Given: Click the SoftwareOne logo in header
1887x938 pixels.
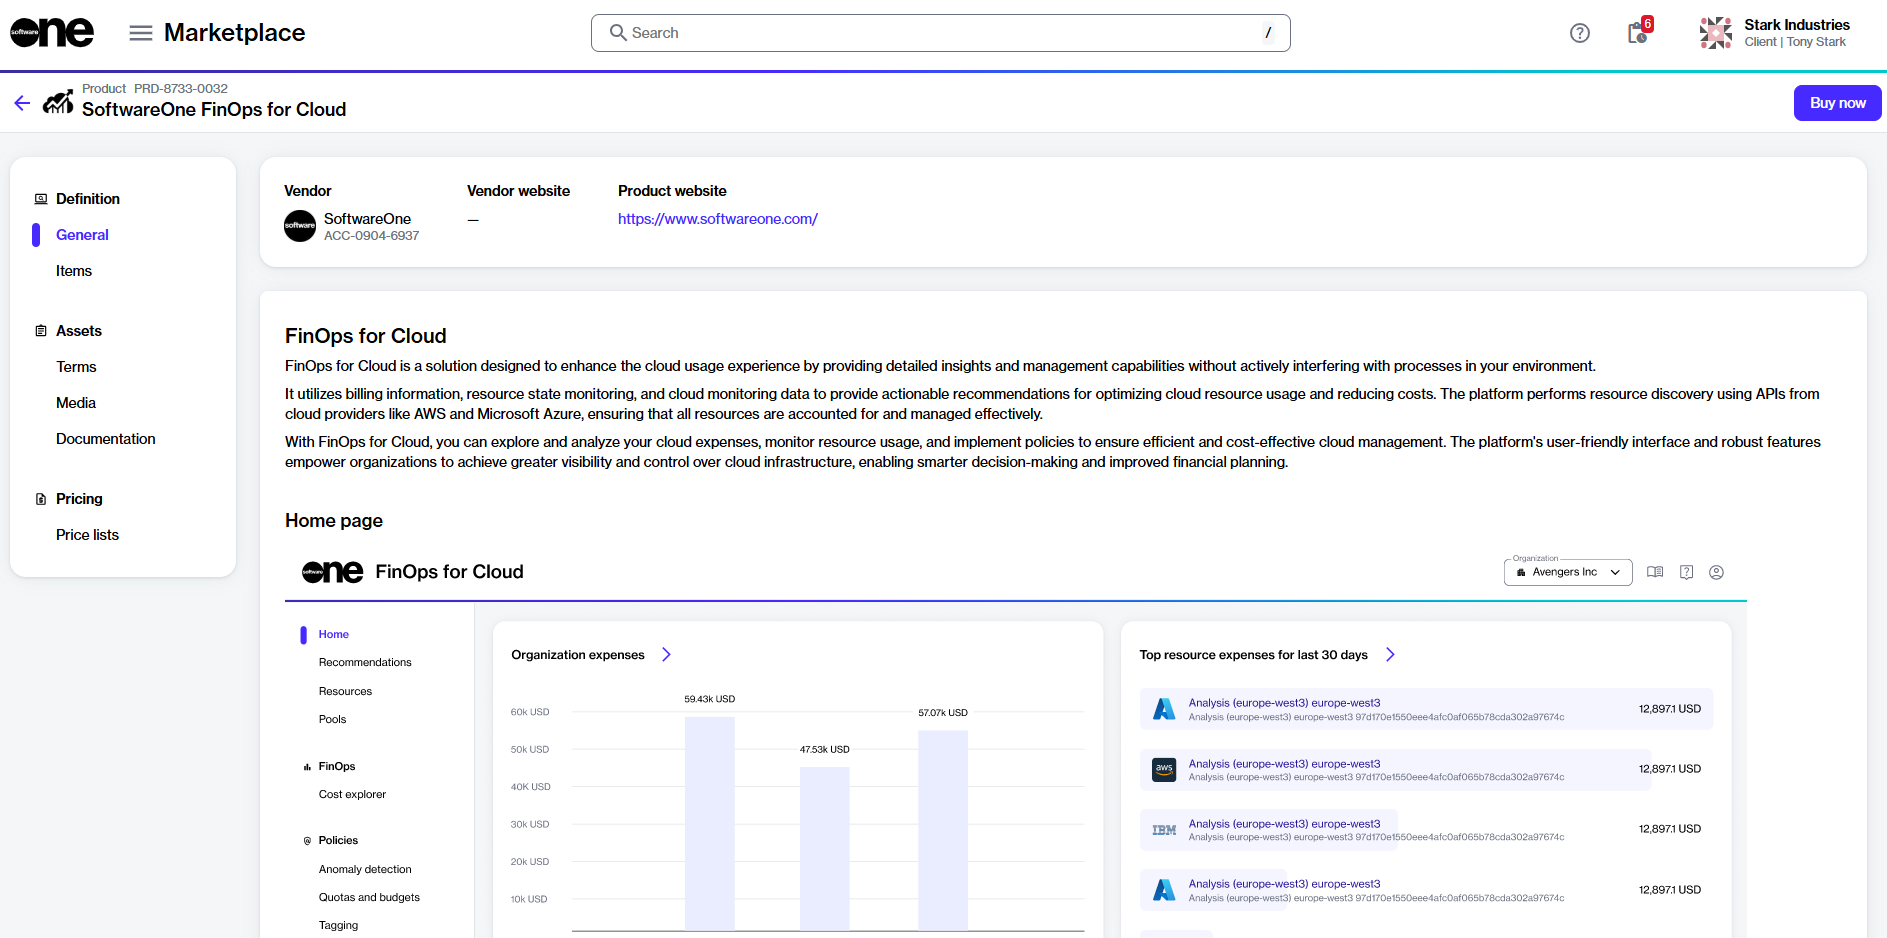Looking at the screenshot, I should [52, 33].
